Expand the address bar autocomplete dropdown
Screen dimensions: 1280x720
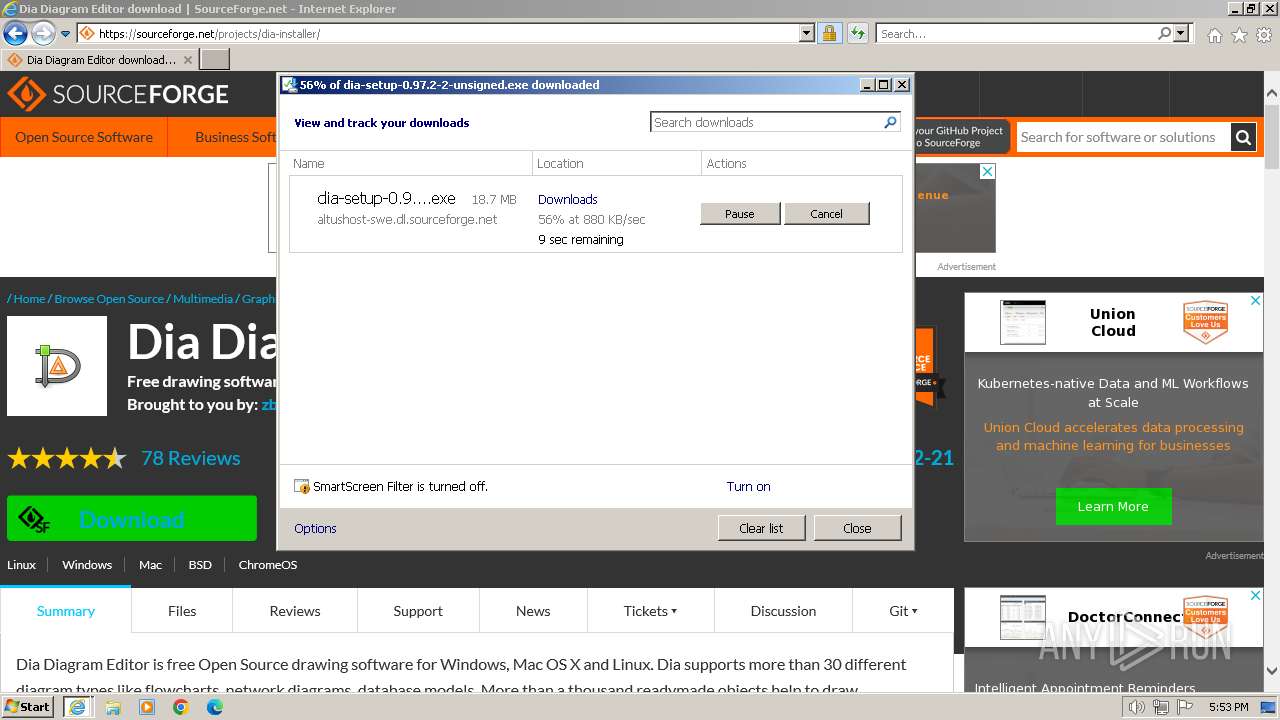pos(807,33)
